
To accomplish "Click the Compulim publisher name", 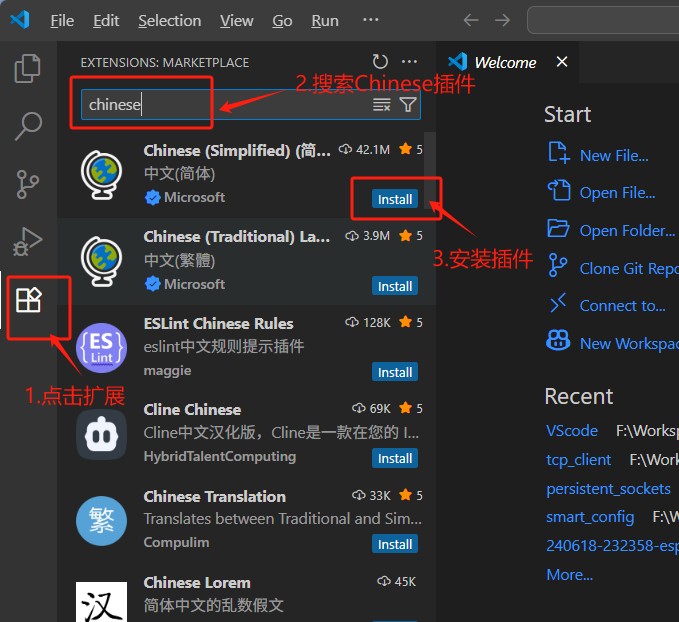I will pos(176,542).
